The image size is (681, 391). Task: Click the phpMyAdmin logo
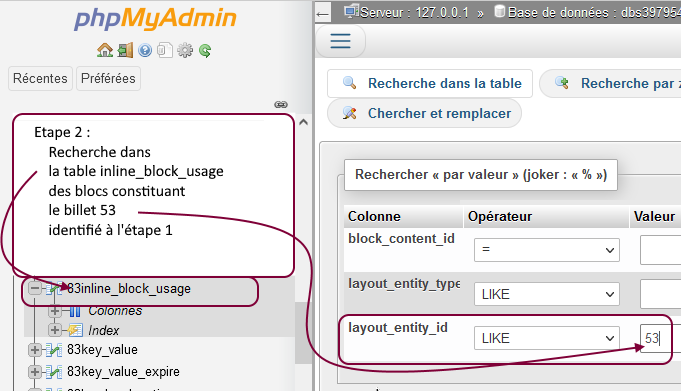[x=155, y=18]
